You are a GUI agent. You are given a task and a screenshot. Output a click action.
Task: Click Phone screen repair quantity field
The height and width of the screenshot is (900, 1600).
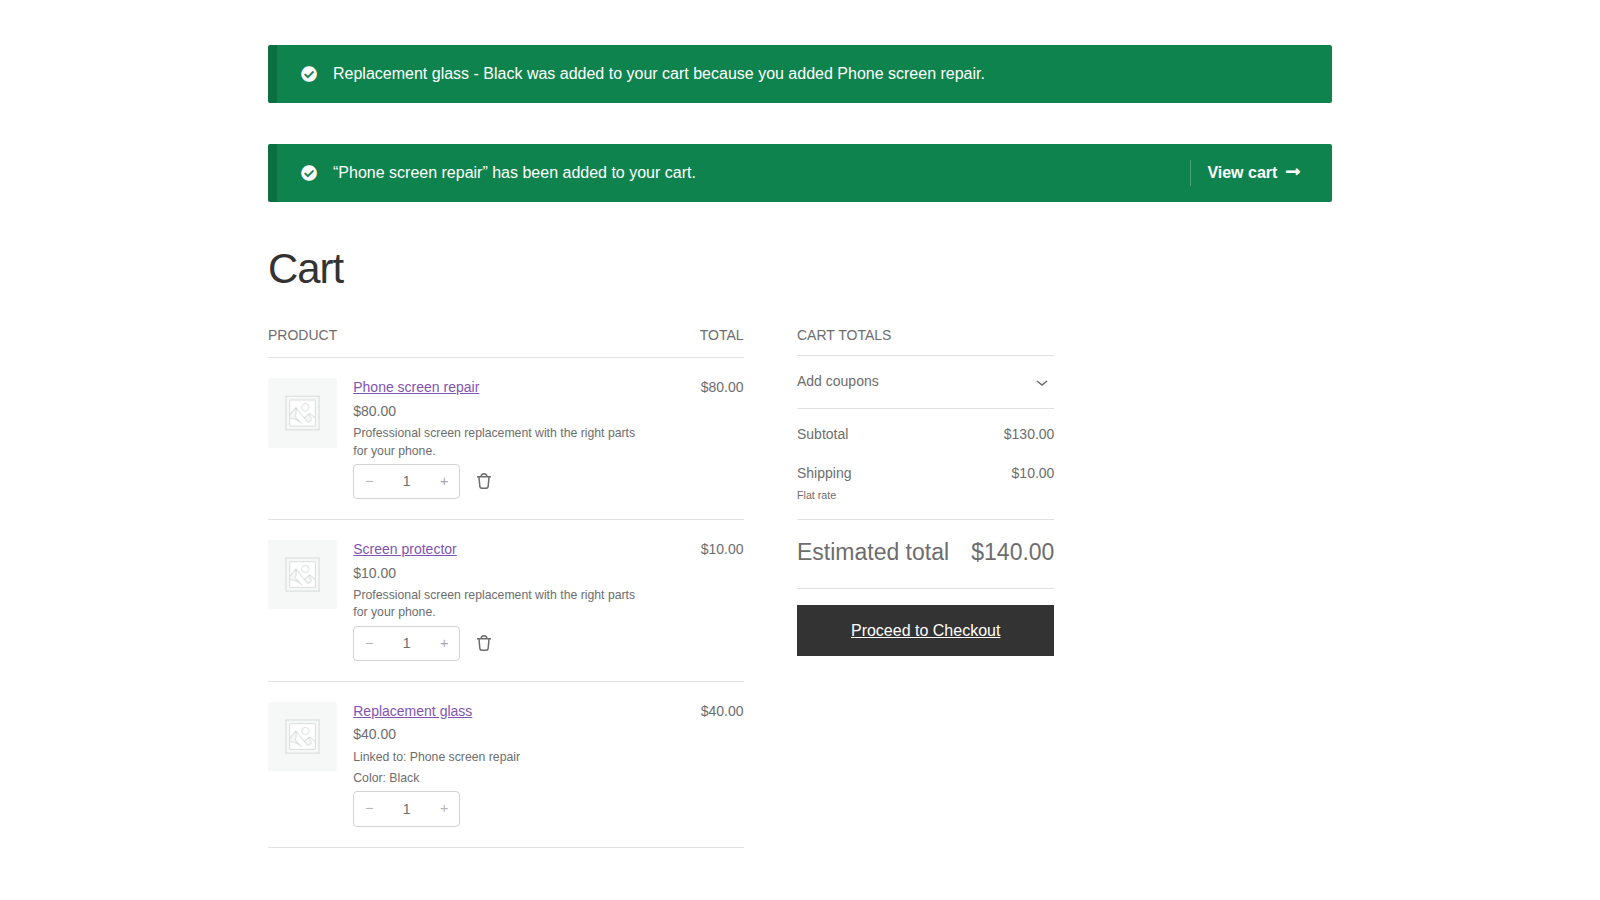click(x=407, y=481)
